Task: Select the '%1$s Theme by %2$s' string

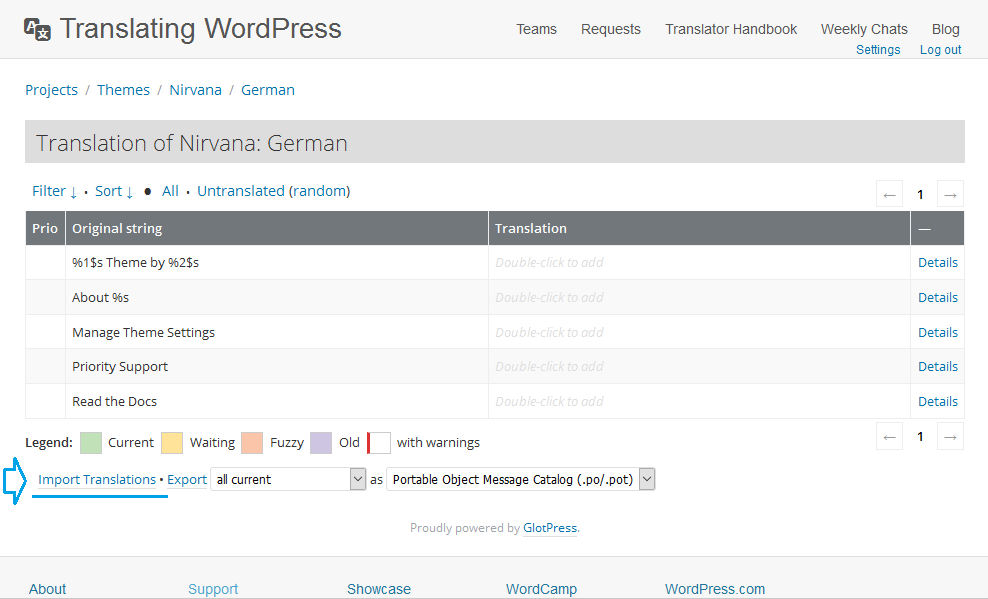Action: pyautogui.click(x=135, y=263)
